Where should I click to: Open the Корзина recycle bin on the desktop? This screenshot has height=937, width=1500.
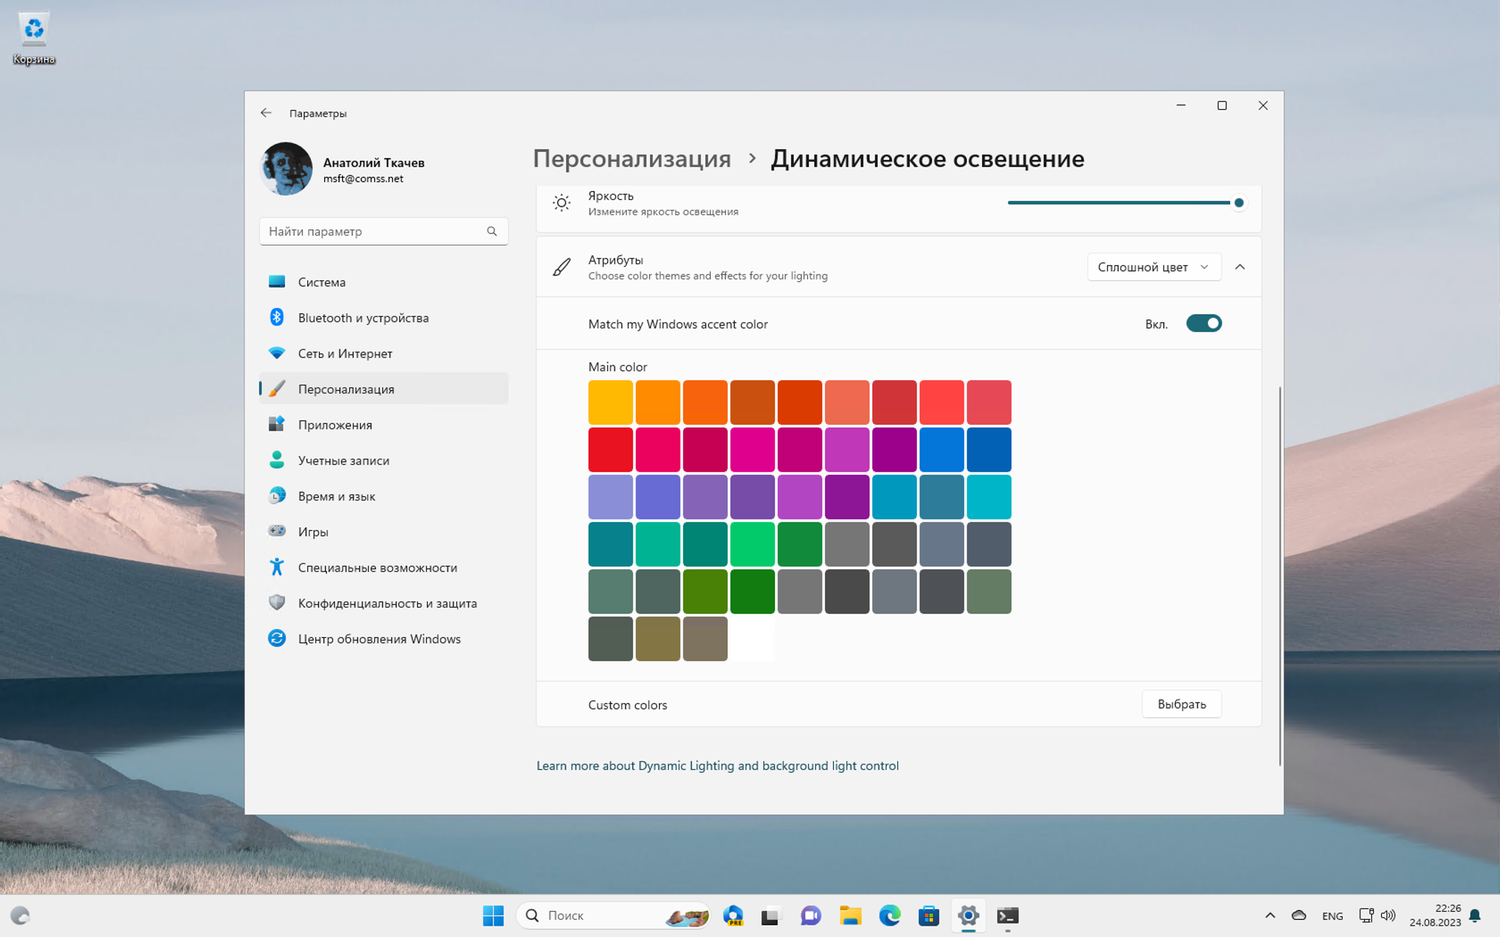click(34, 39)
